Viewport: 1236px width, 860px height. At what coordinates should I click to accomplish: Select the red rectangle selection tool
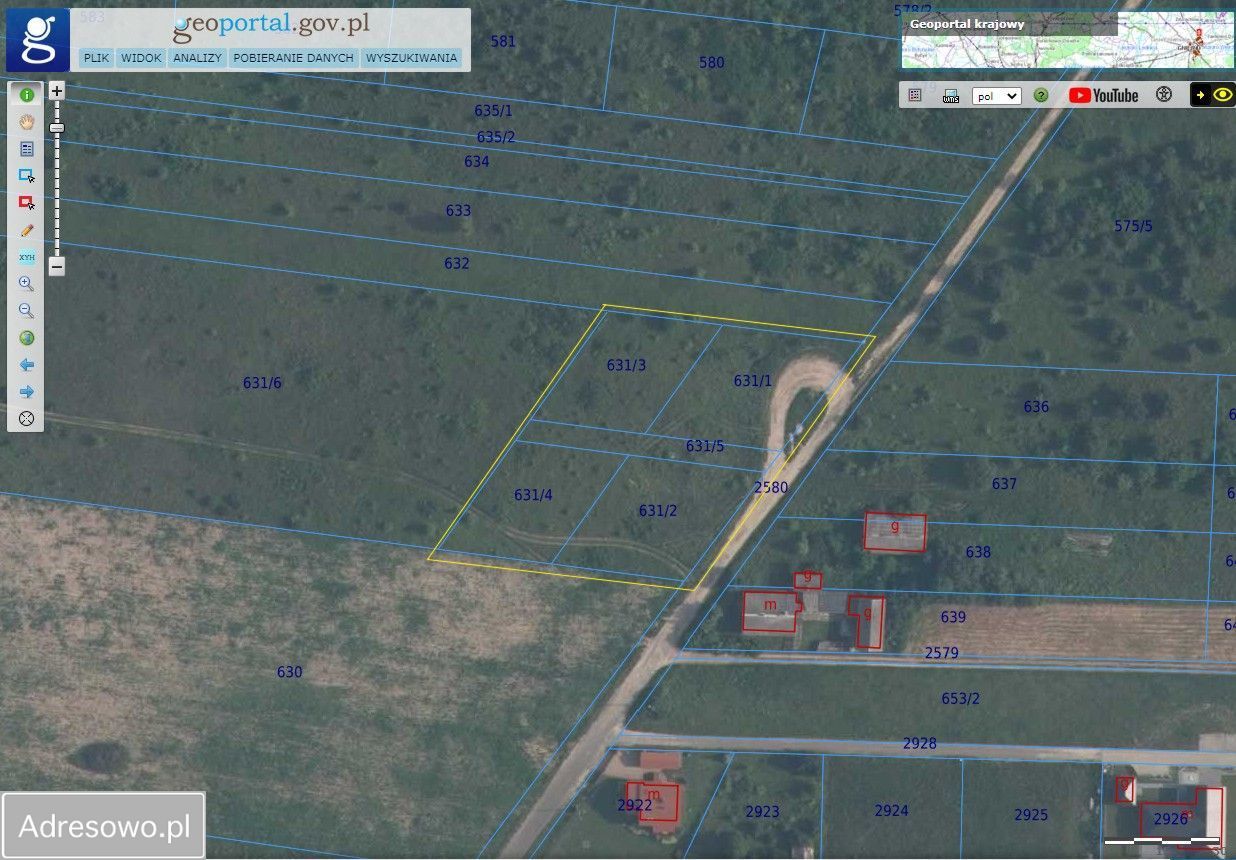(x=27, y=203)
